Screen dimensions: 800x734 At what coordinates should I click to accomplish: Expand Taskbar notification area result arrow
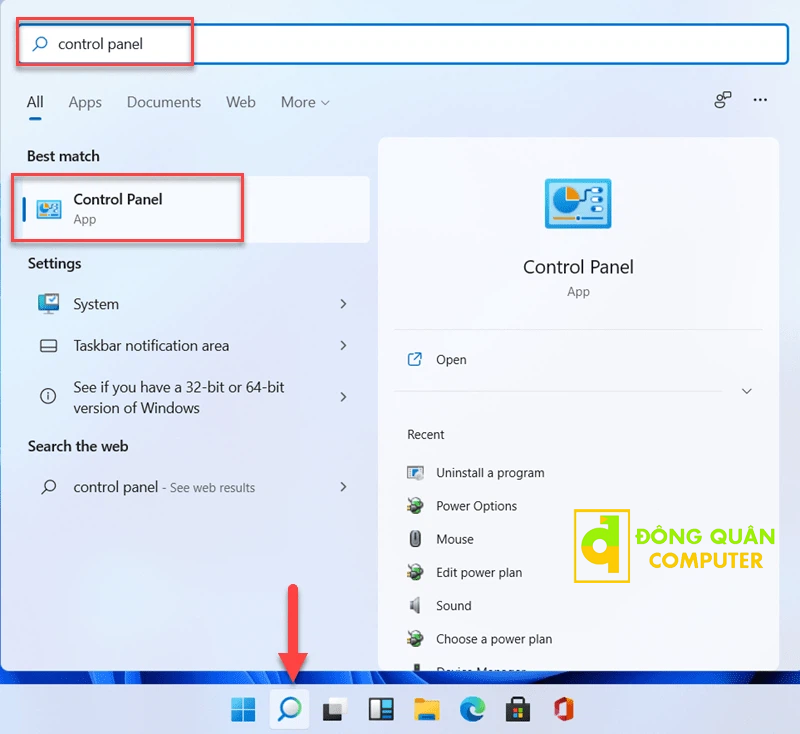coord(343,346)
